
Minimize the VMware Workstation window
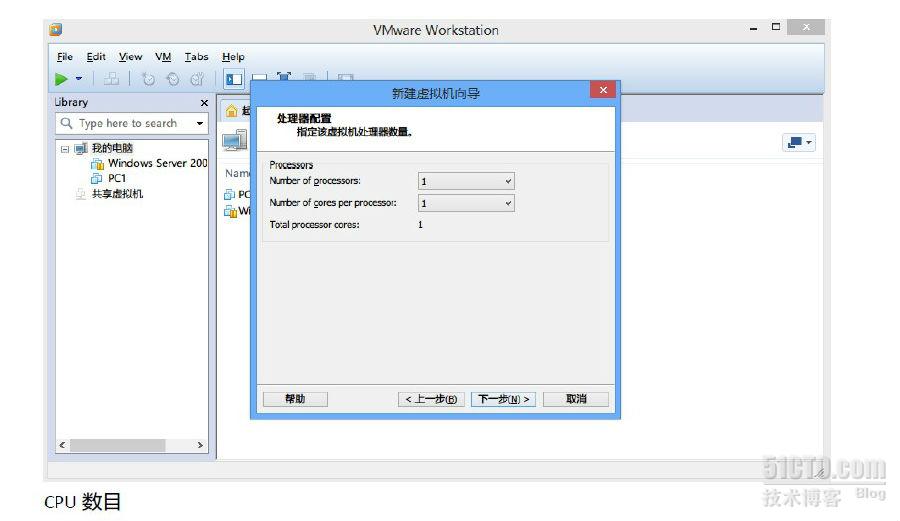(x=754, y=28)
